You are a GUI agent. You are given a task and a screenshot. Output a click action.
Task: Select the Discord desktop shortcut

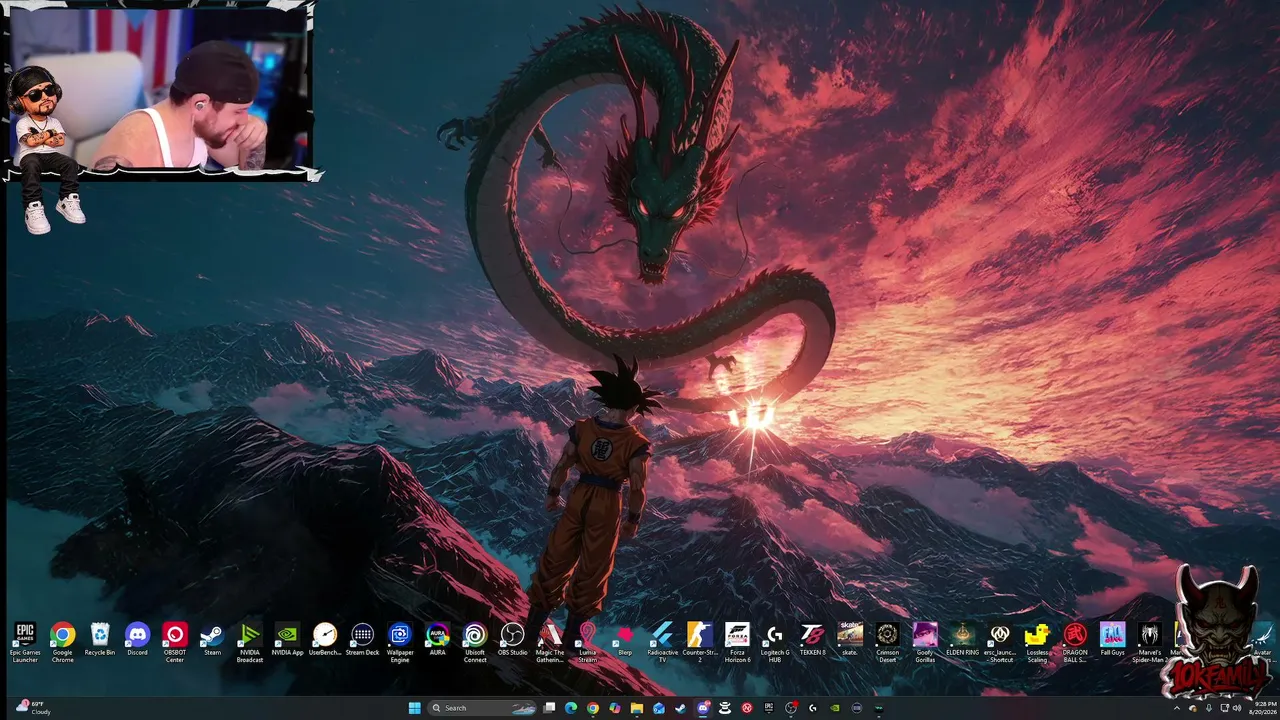pos(137,639)
